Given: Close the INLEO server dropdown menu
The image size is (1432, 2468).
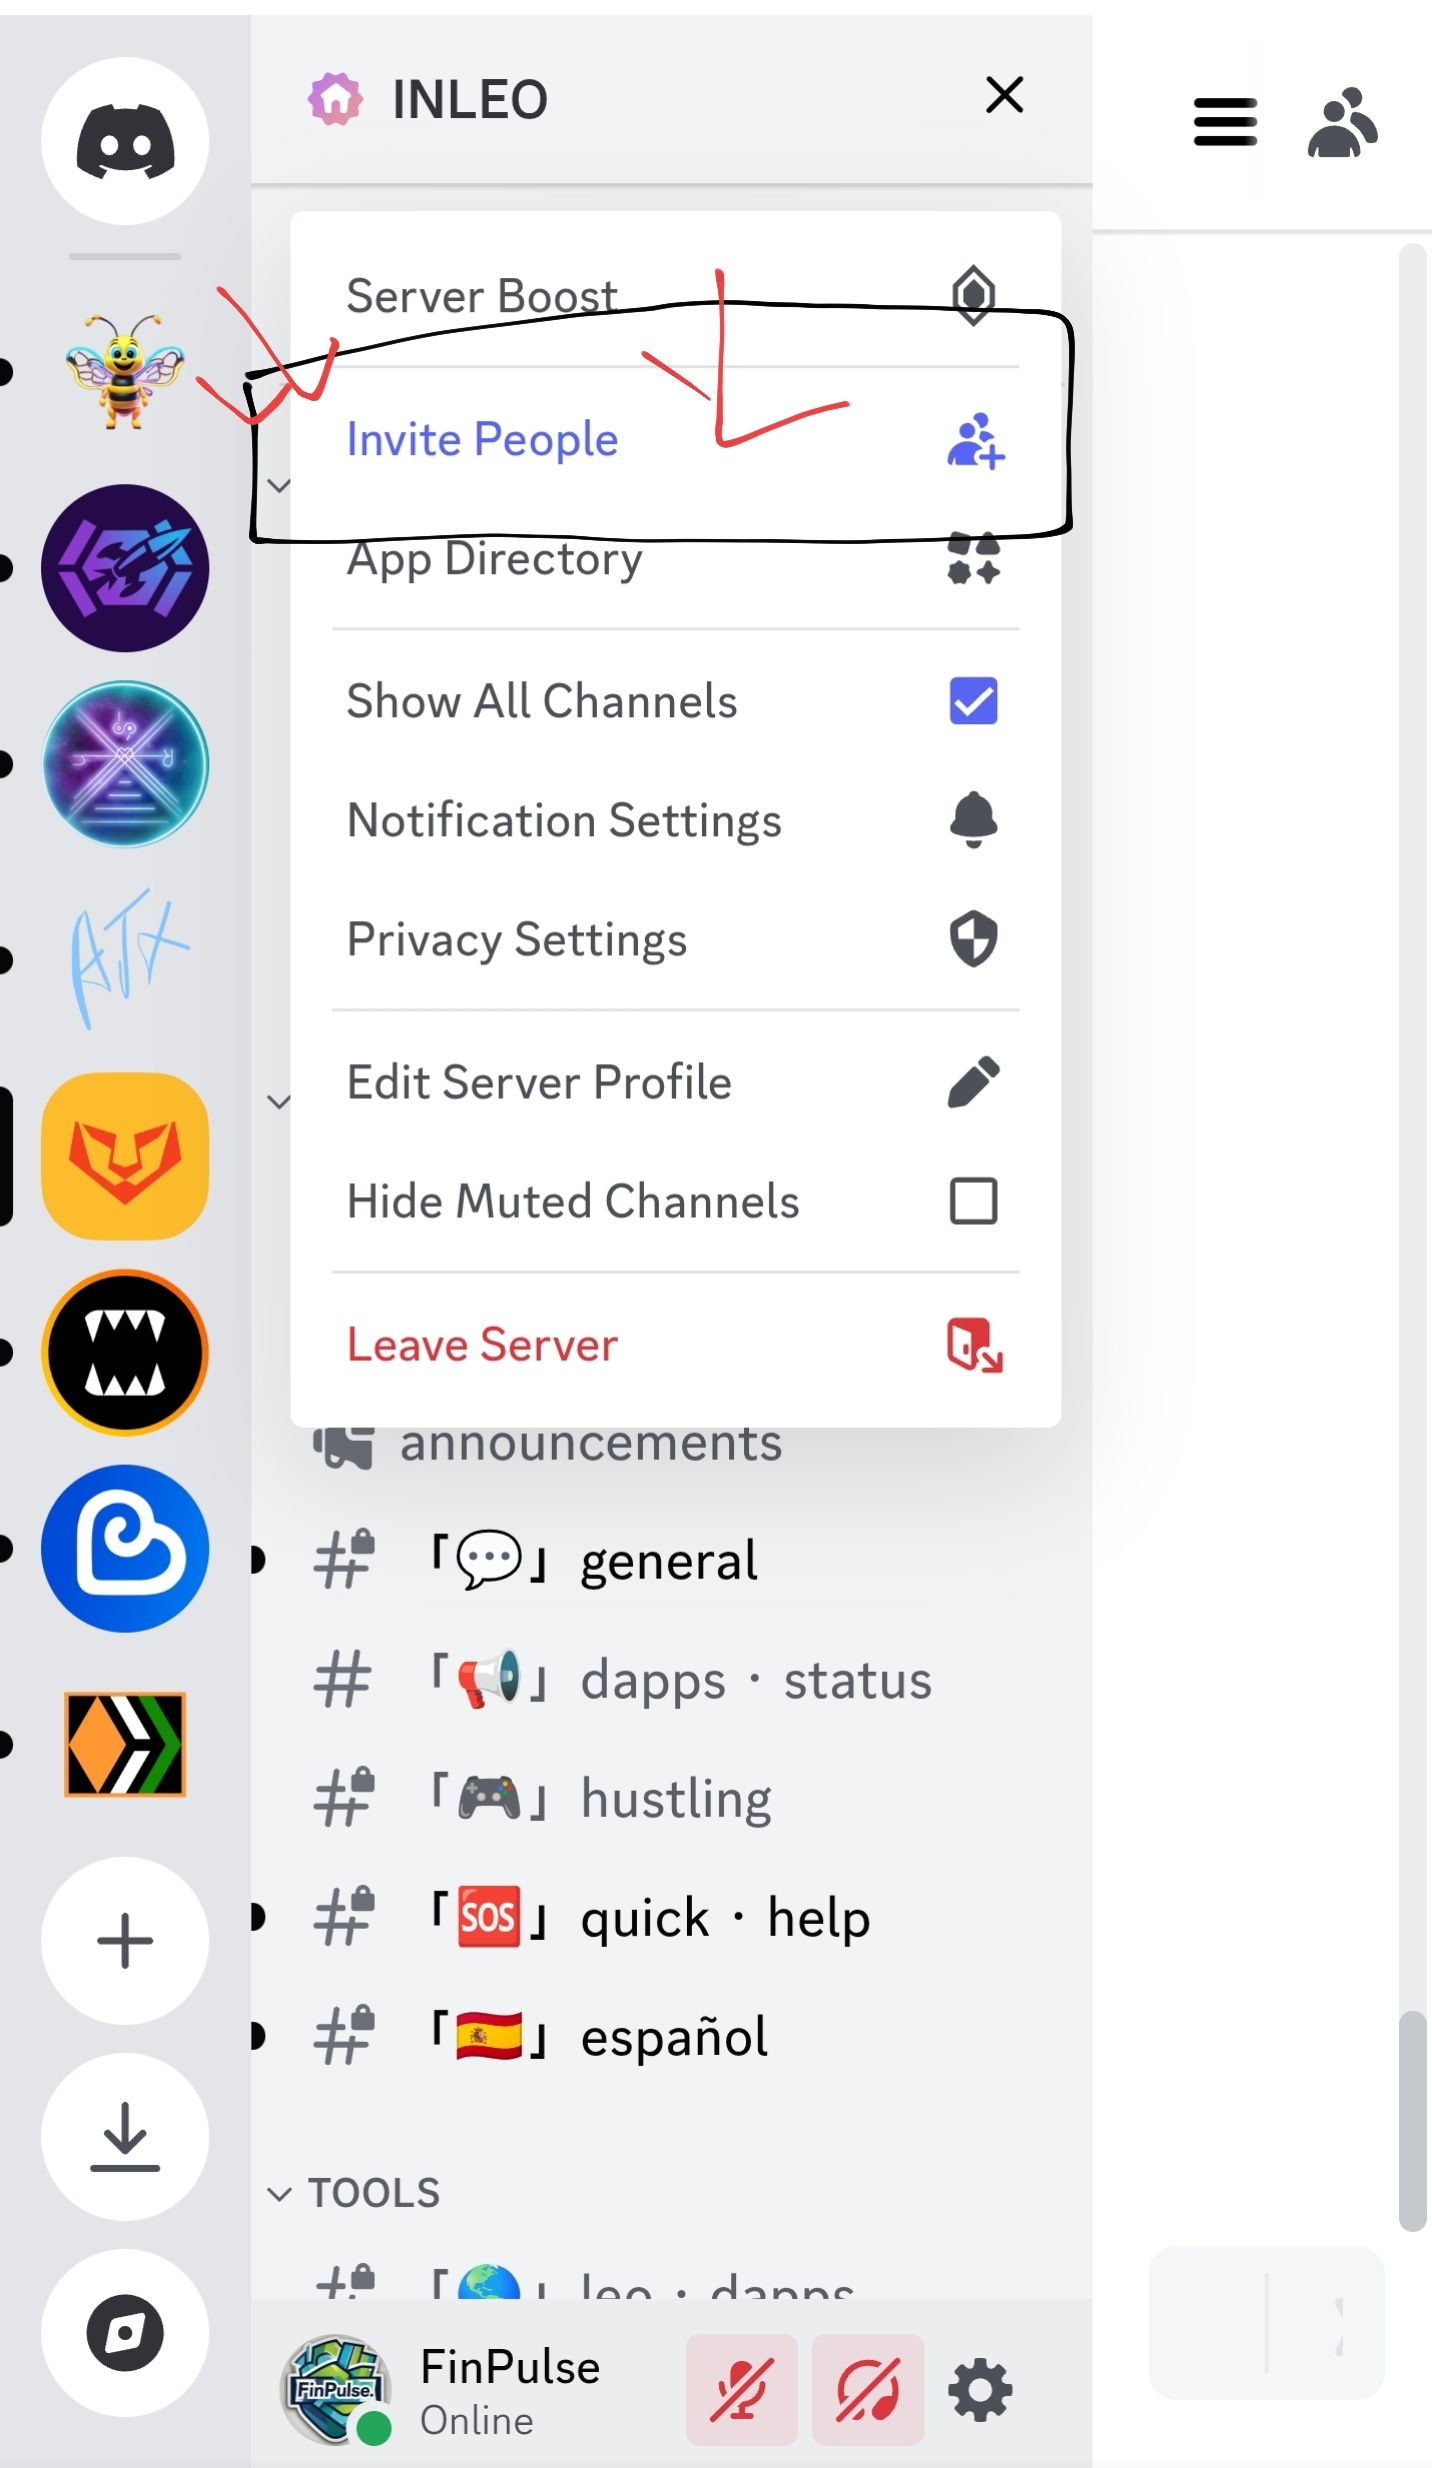Looking at the screenshot, I should coord(1004,95).
